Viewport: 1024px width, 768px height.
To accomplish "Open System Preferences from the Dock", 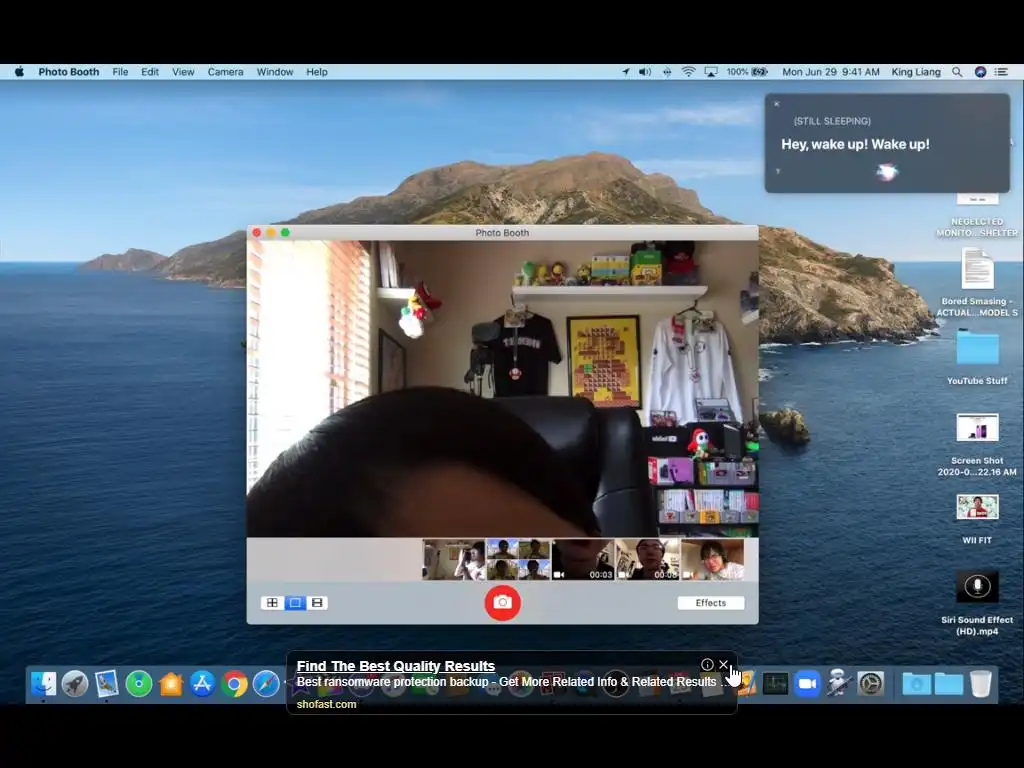I will 871,684.
